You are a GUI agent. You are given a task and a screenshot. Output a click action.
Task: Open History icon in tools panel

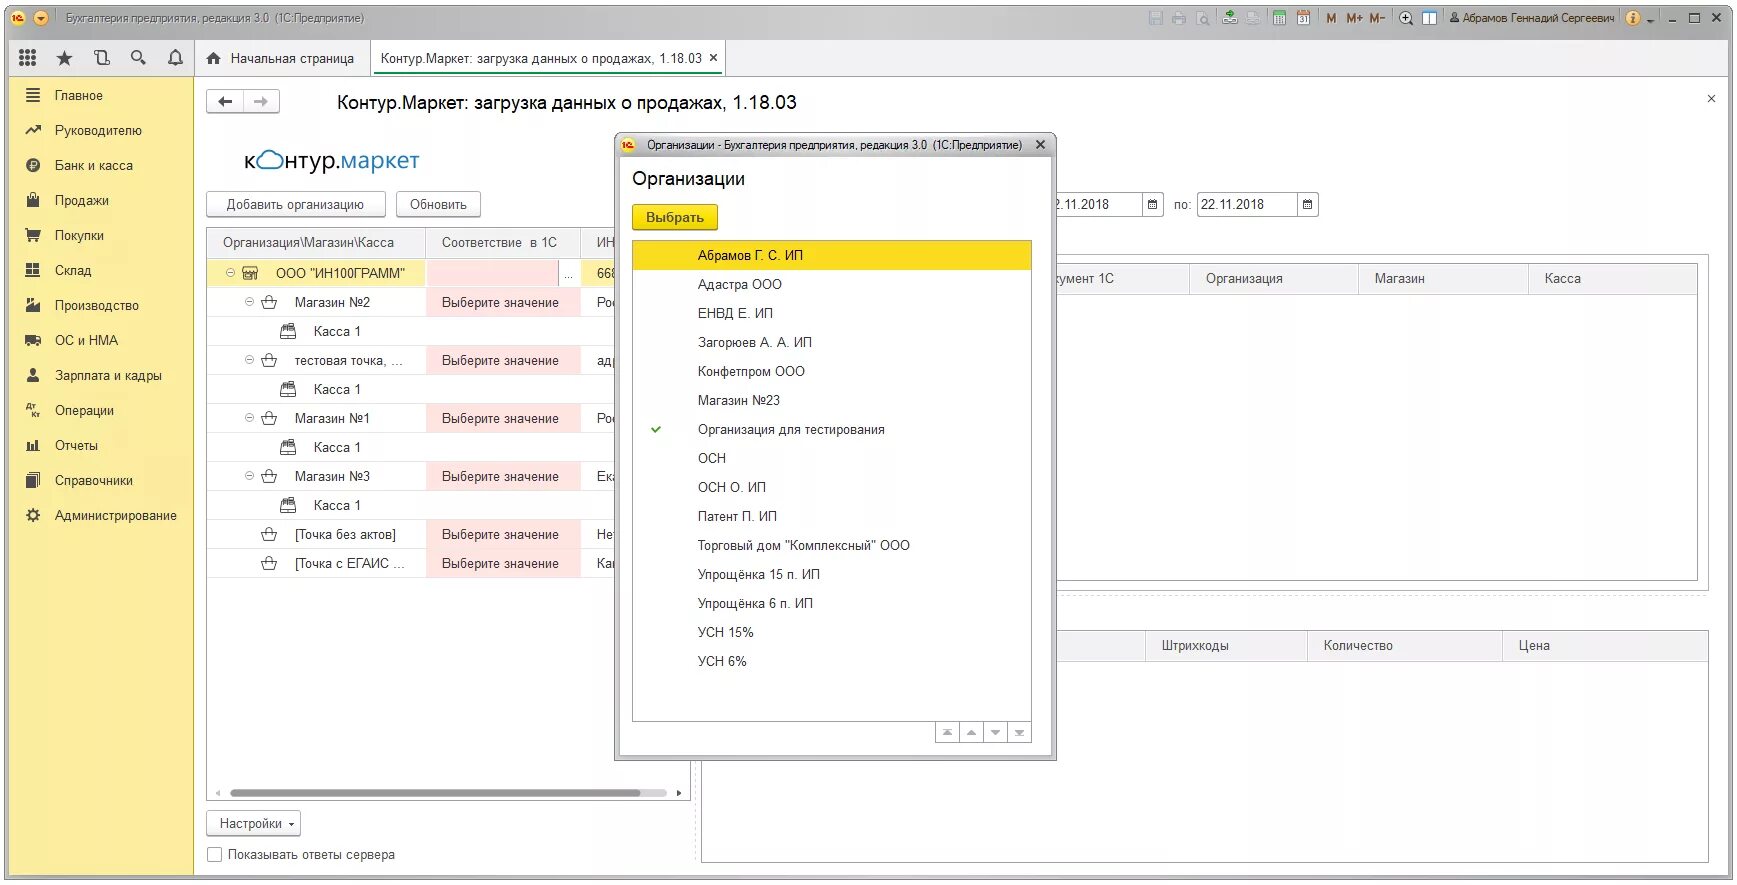(x=101, y=58)
